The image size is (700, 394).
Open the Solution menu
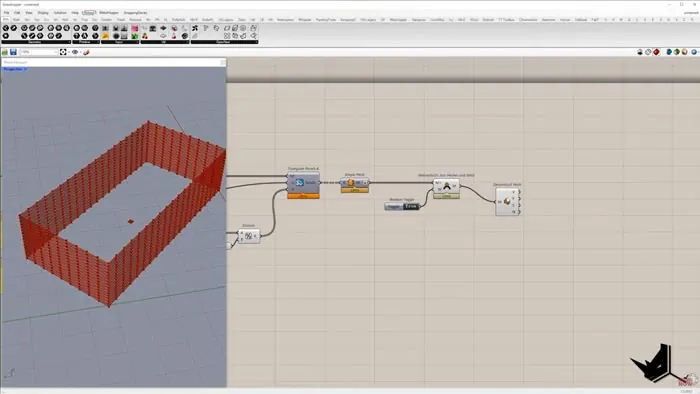click(x=60, y=12)
